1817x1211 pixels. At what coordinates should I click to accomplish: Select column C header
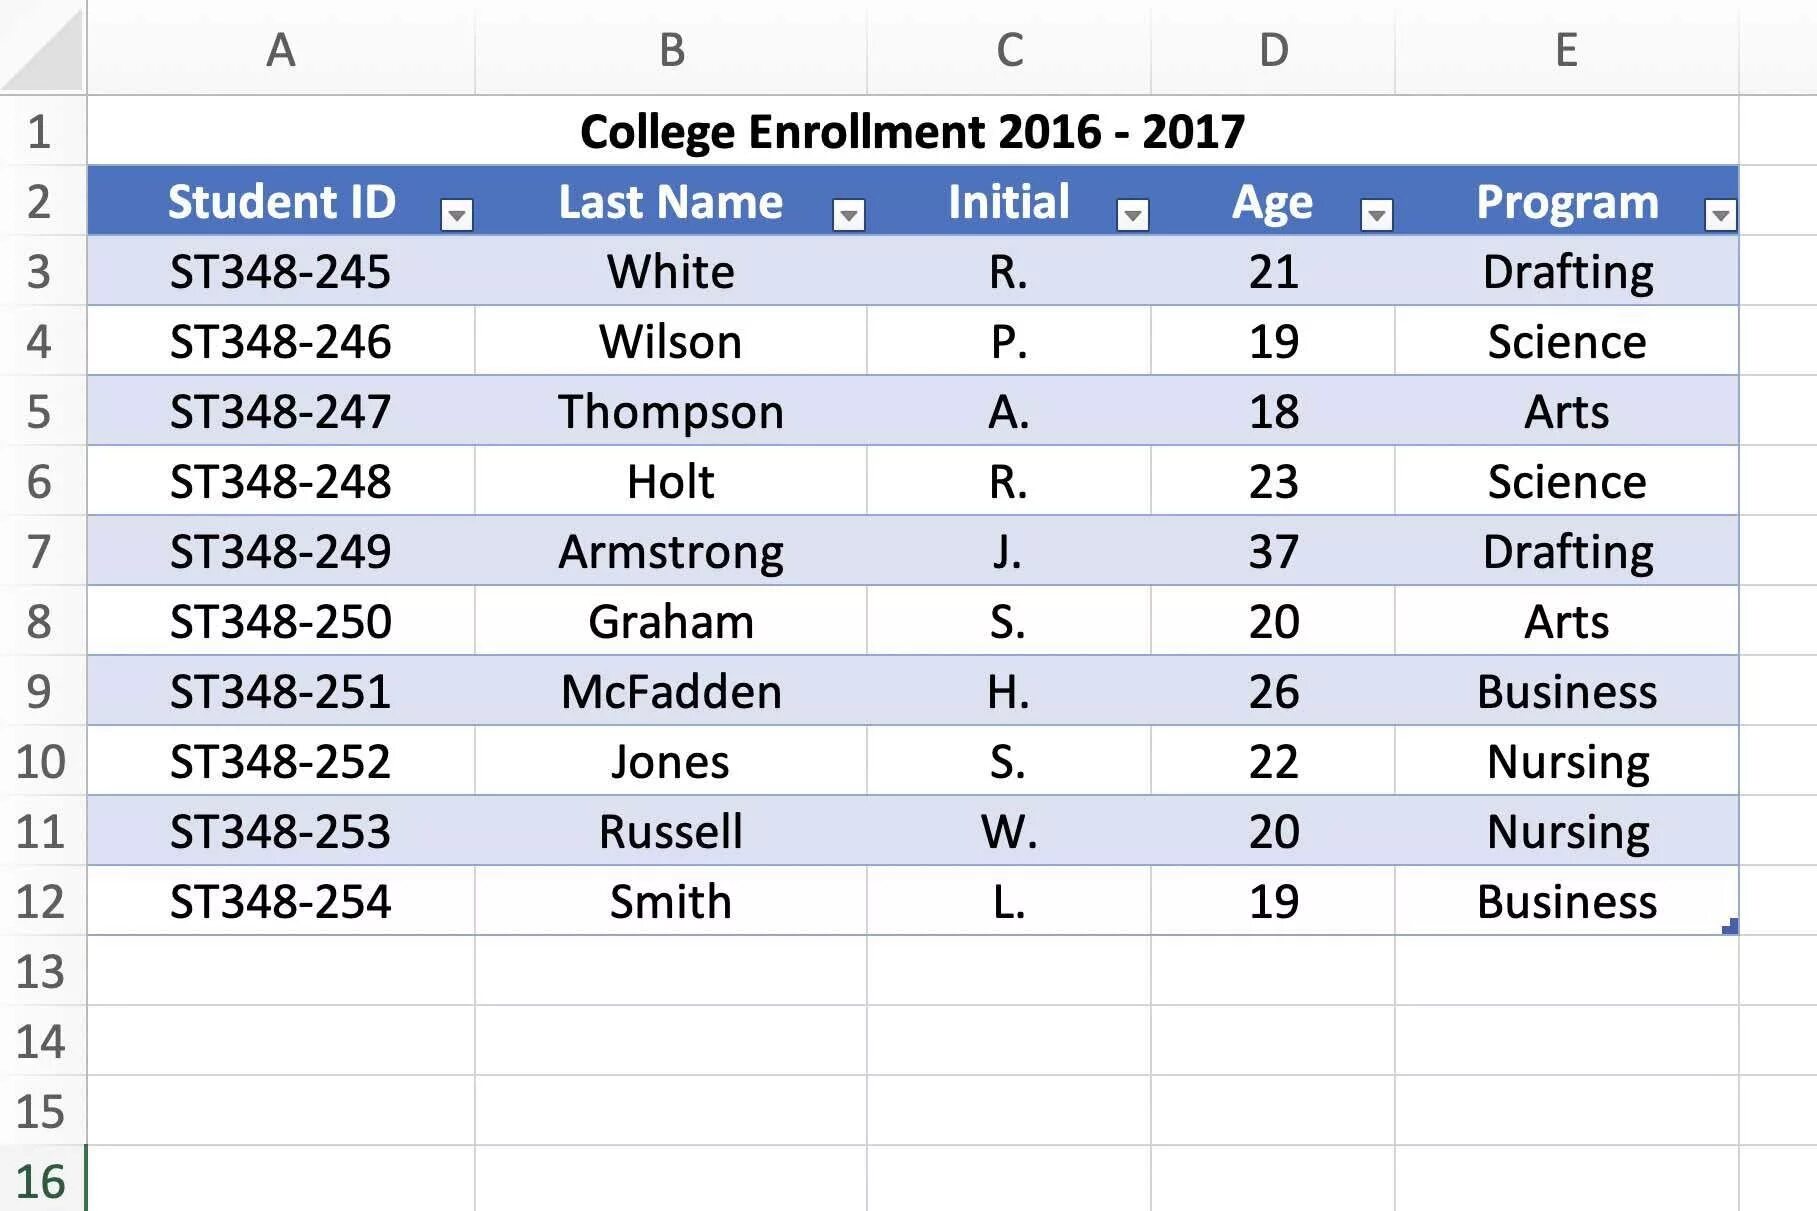tap(1009, 48)
